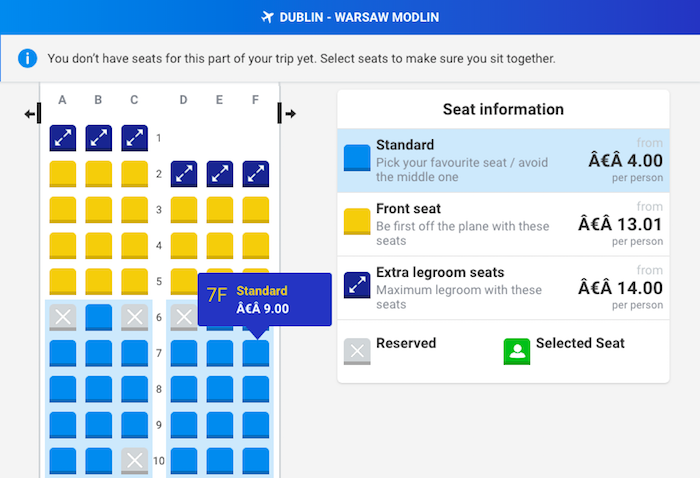
Task: Click the green Selected Seat legend icon
Action: coord(517,351)
